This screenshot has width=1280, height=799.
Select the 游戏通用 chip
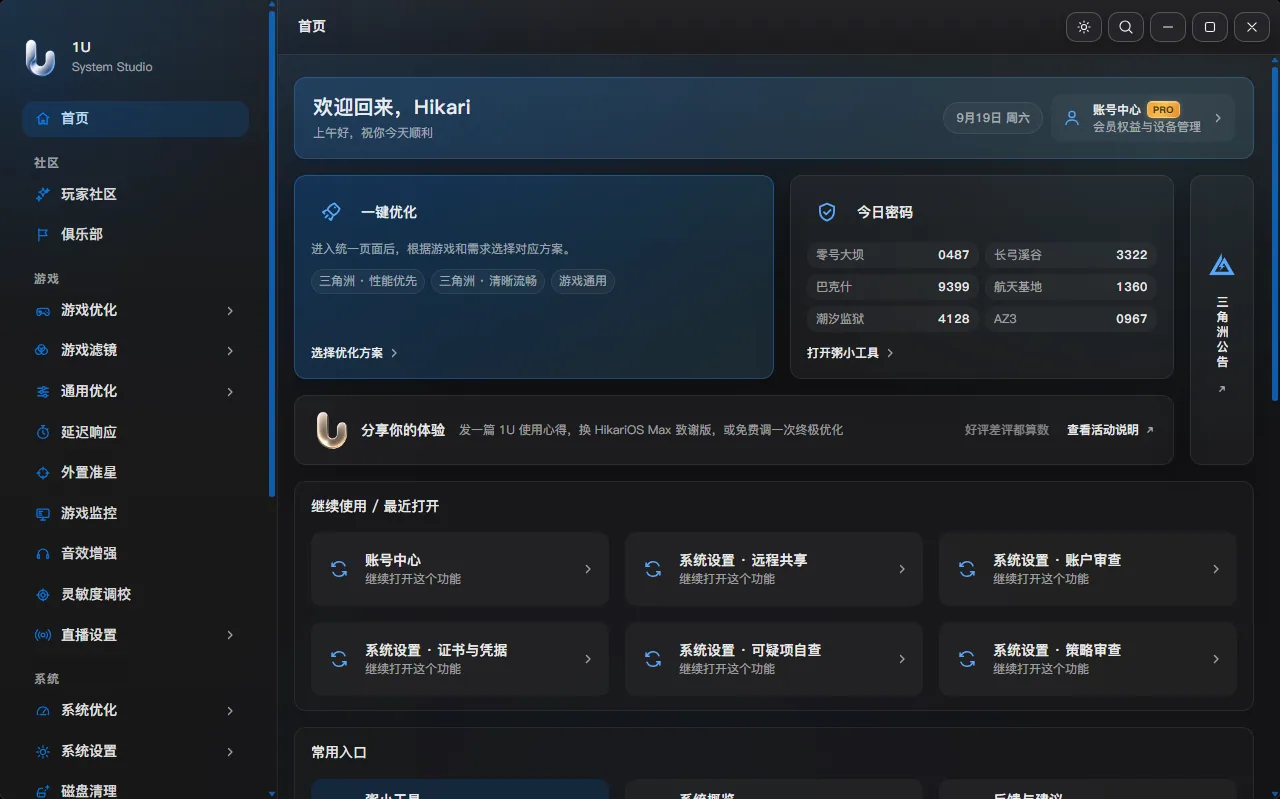(583, 281)
